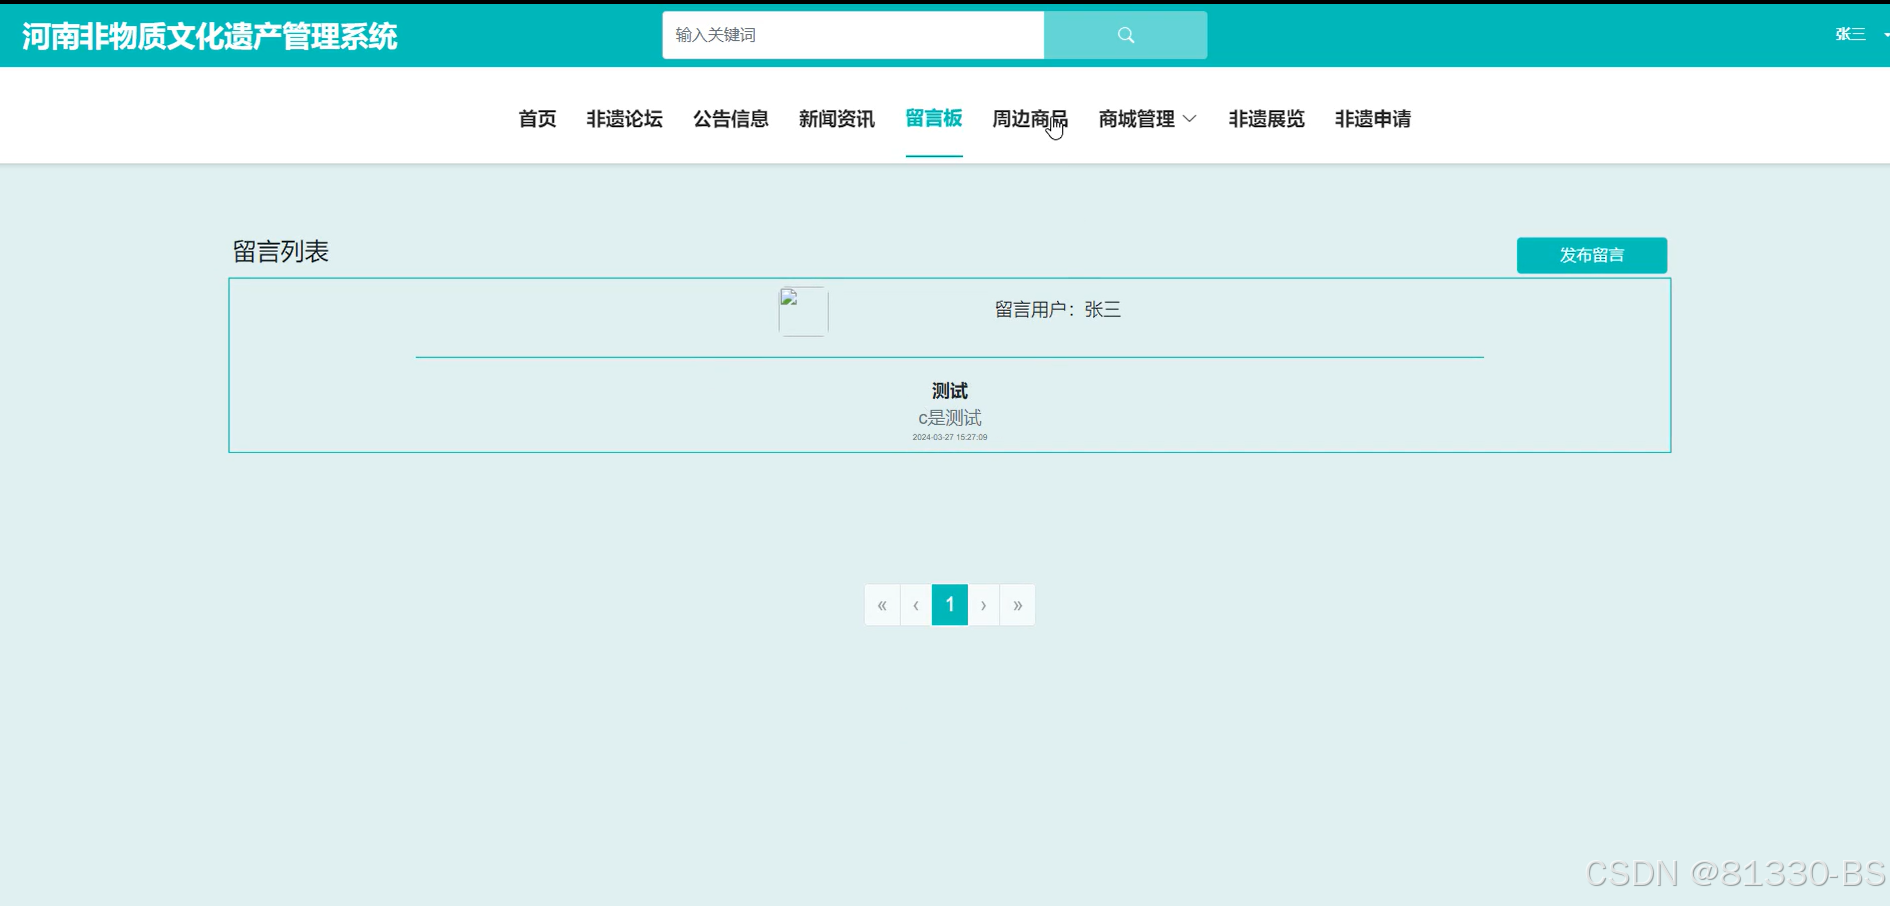Navigate to 非遗论坛
The height and width of the screenshot is (906, 1890).
[x=624, y=119]
